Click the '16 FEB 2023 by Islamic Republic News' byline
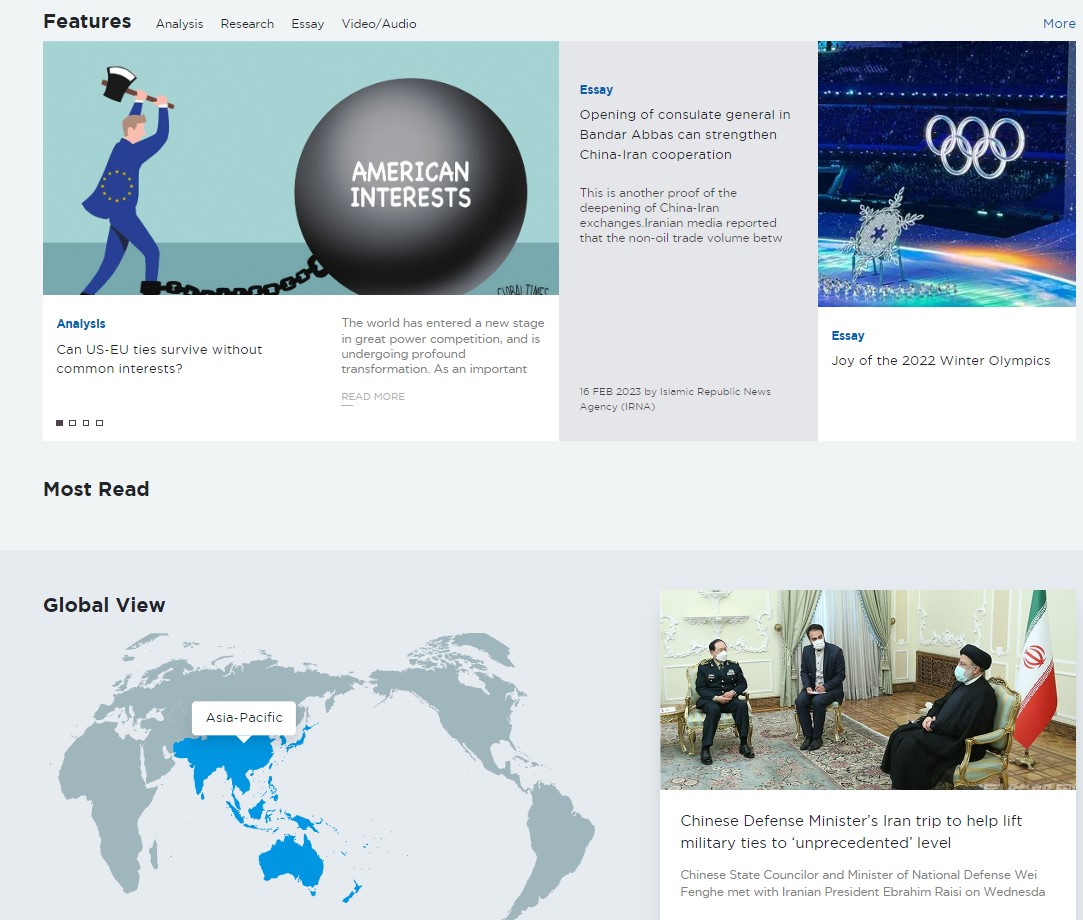 tap(675, 399)
